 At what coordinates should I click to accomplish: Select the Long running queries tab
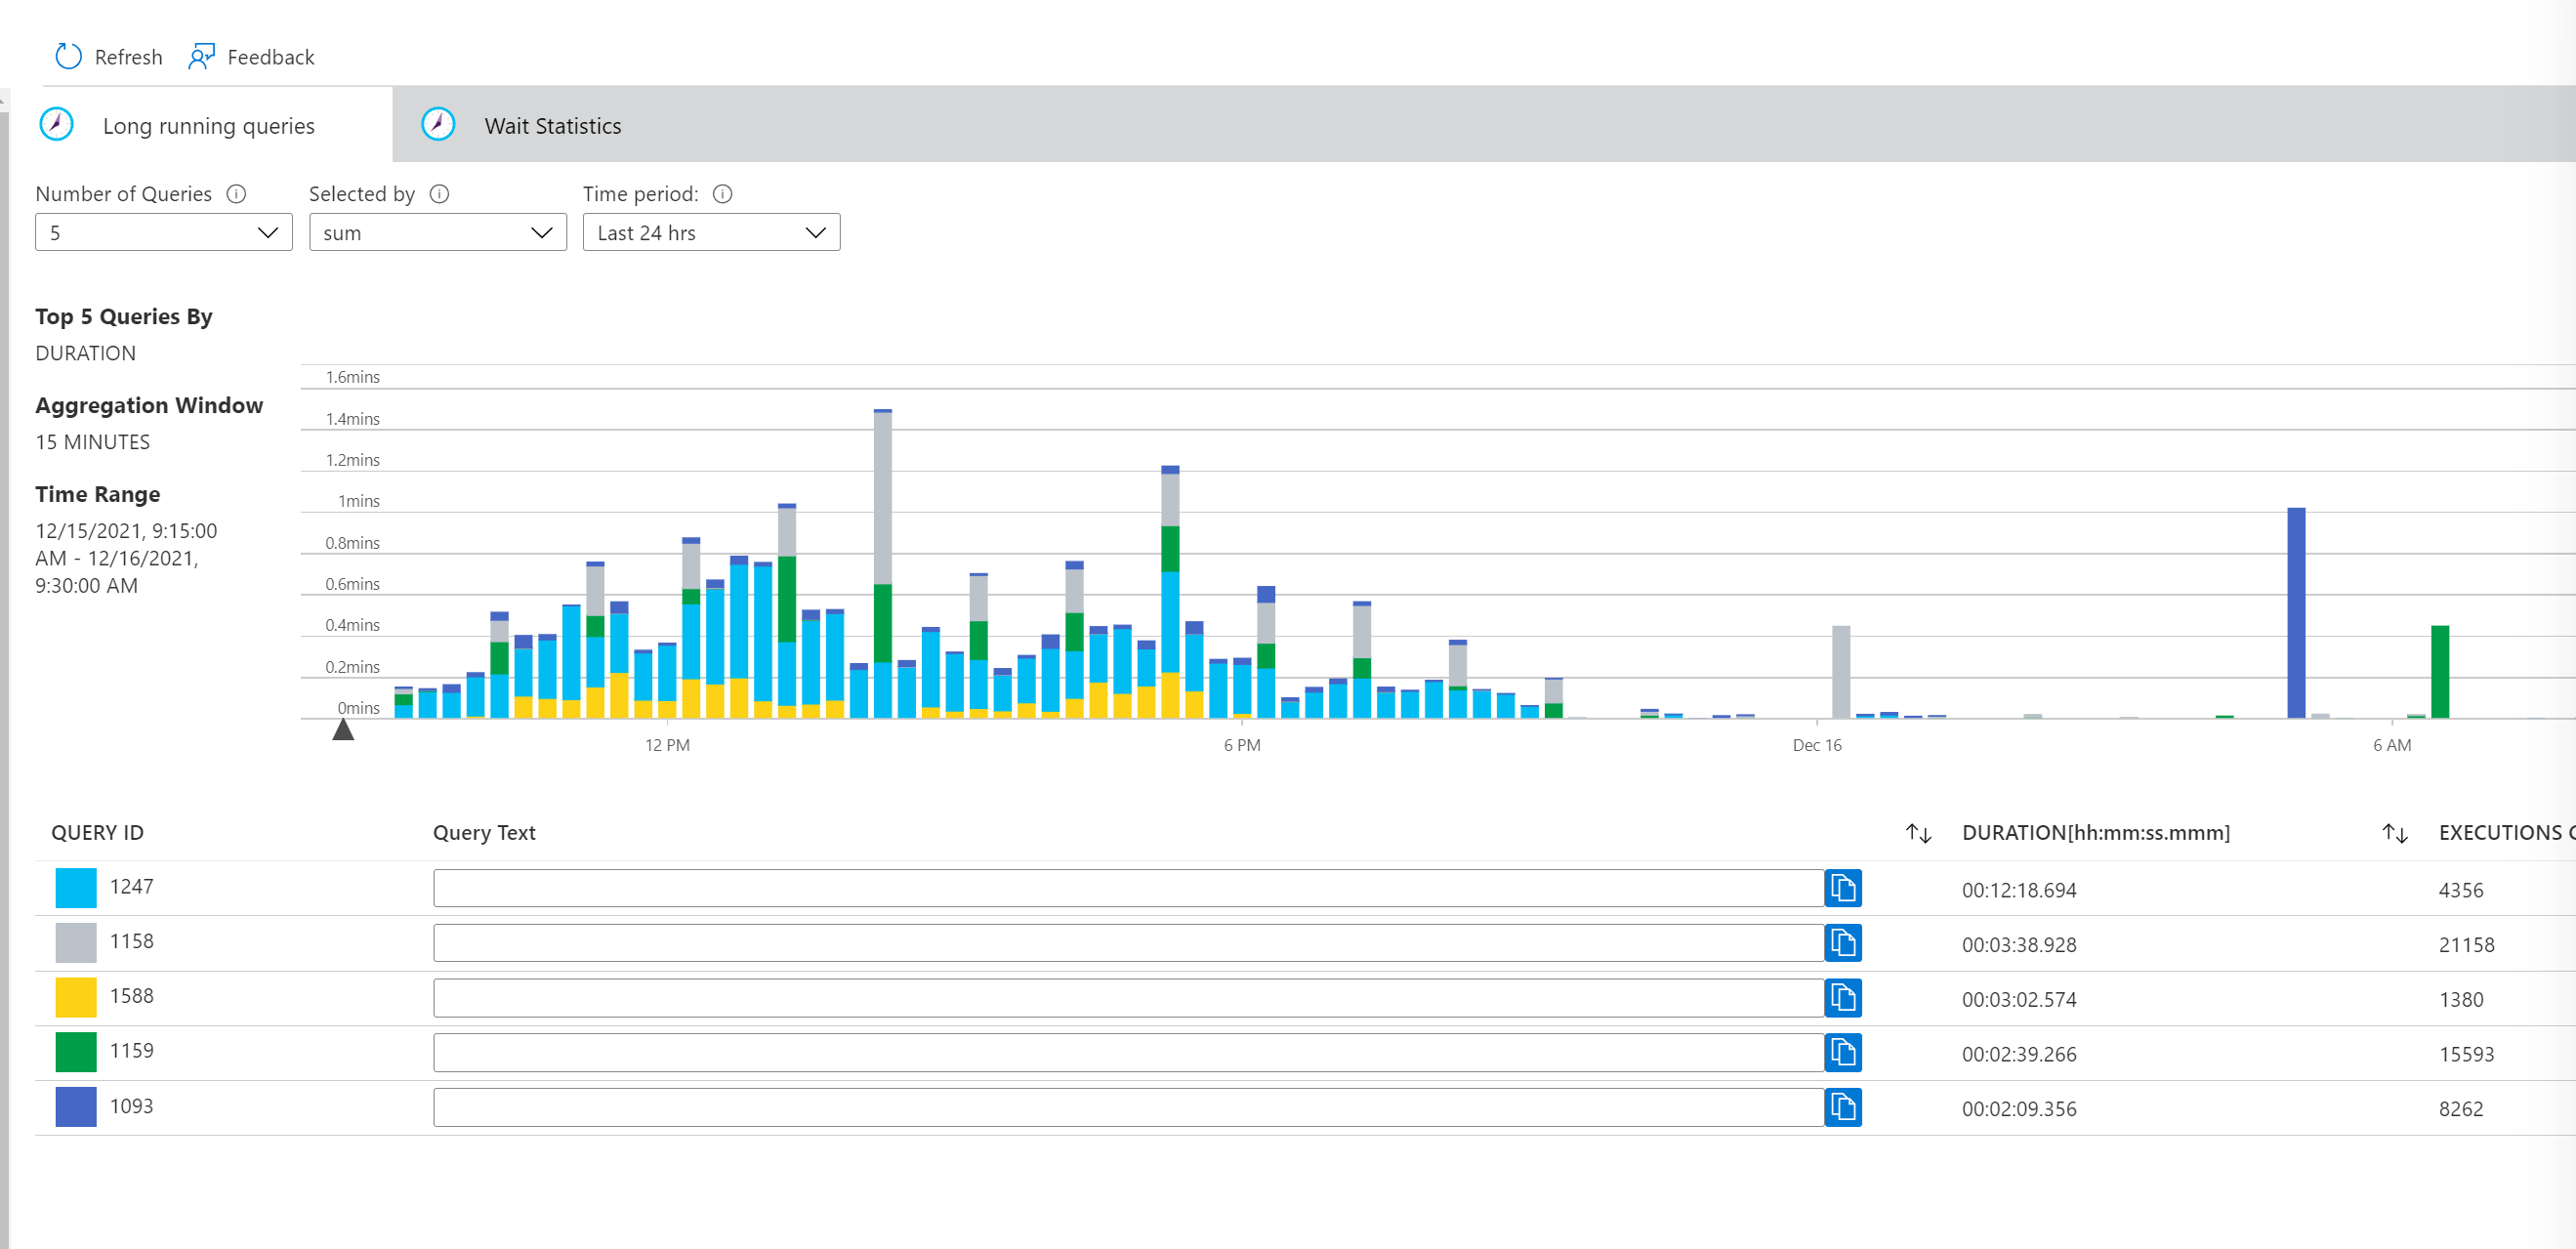pyautogui.click(x=207, y=126)
